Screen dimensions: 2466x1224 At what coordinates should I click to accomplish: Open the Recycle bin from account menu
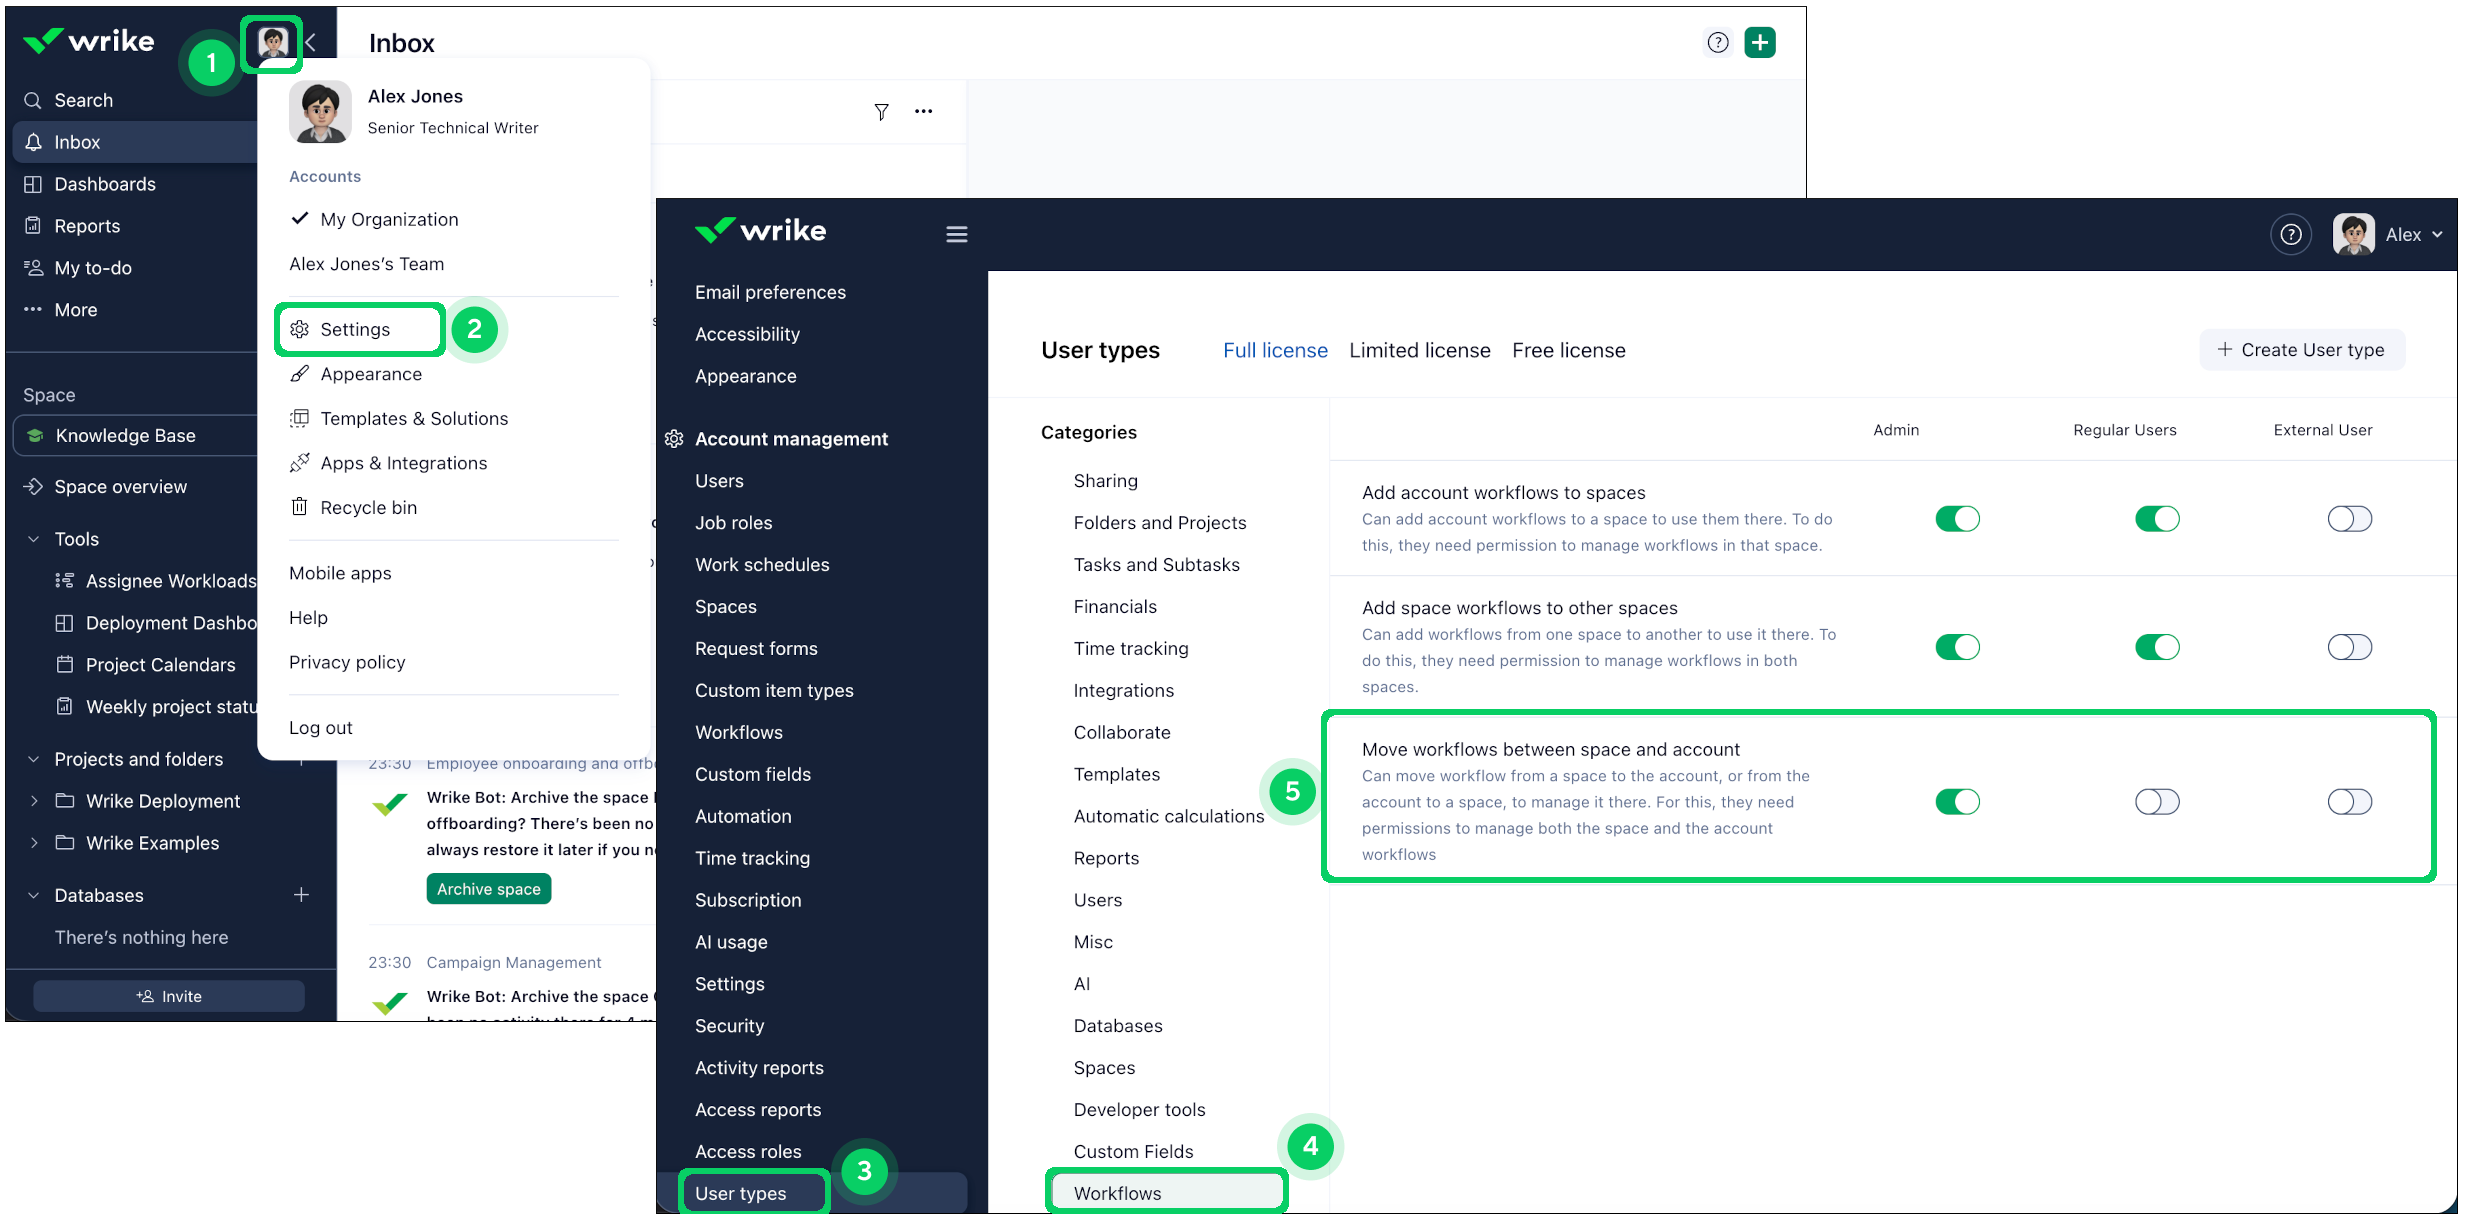point(368,507)
